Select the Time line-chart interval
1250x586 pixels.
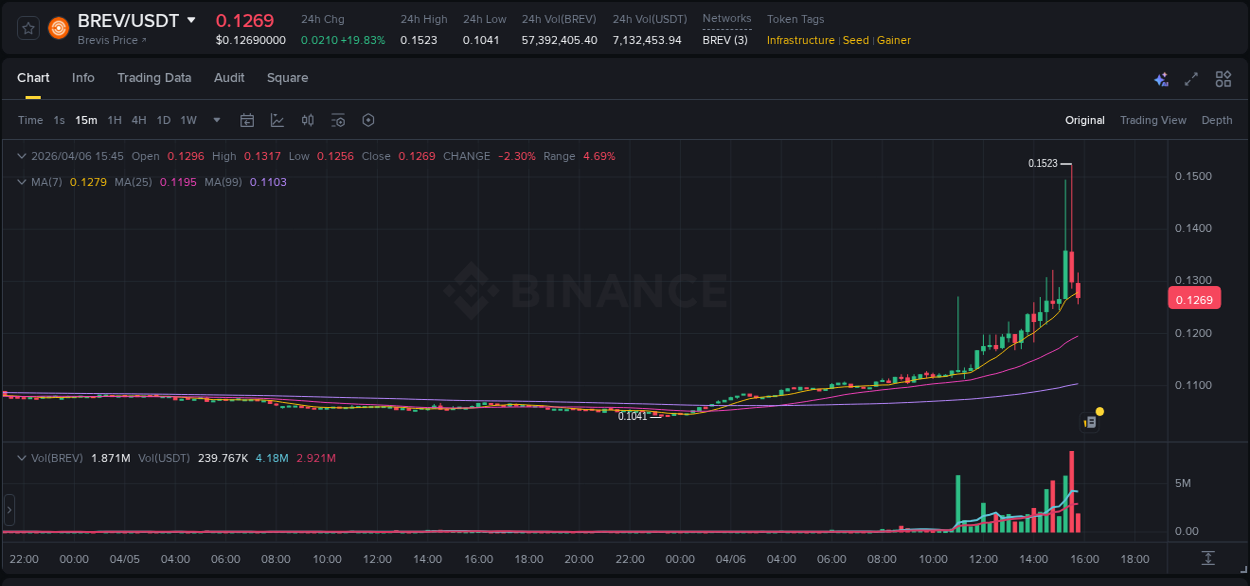pos(30,120)
